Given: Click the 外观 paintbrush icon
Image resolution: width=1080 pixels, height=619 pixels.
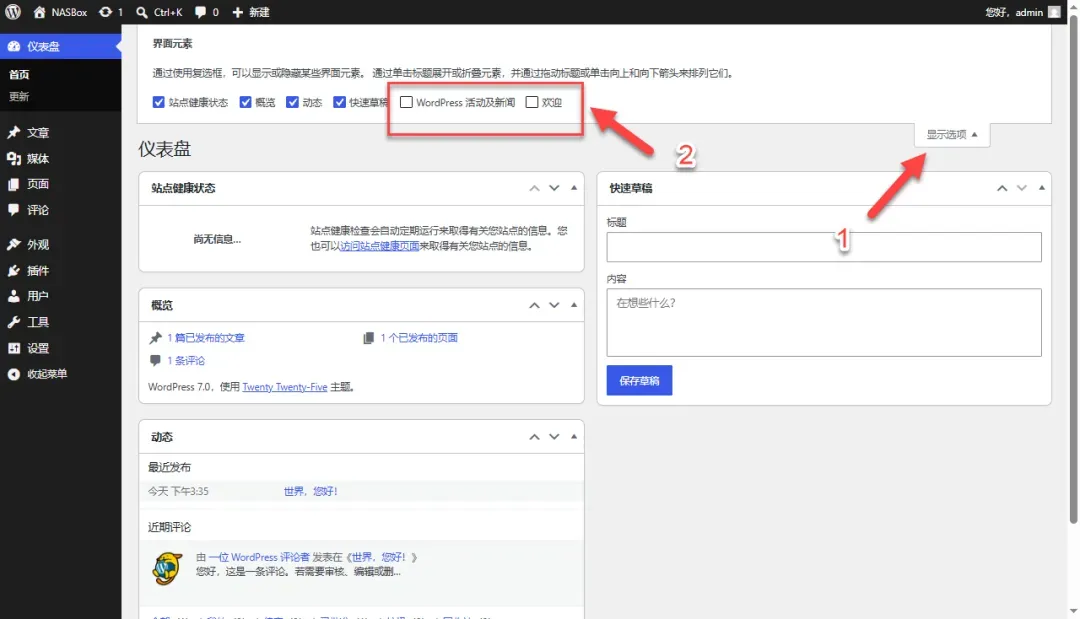Looking at the screenshot, I should click(14, 244).
